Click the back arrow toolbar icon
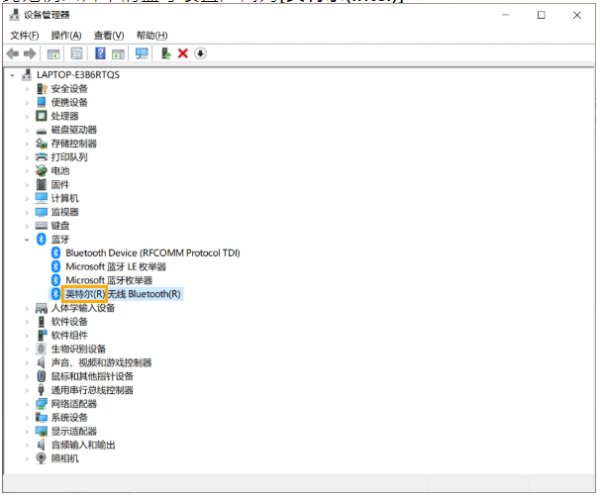This screenshot has height=498, width=600. click(x=13, y=54)
